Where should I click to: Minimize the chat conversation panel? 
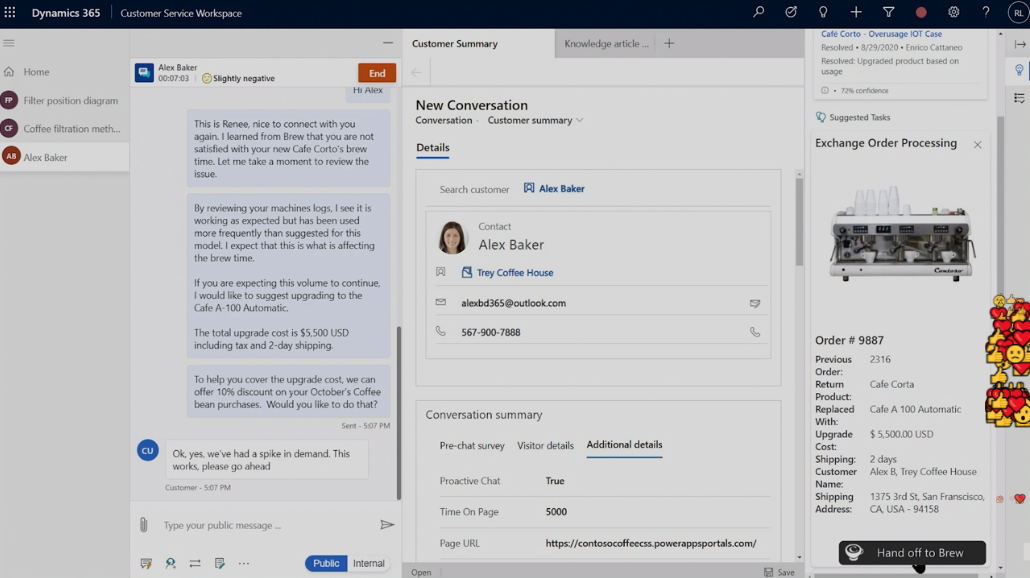tap(388, 43)
